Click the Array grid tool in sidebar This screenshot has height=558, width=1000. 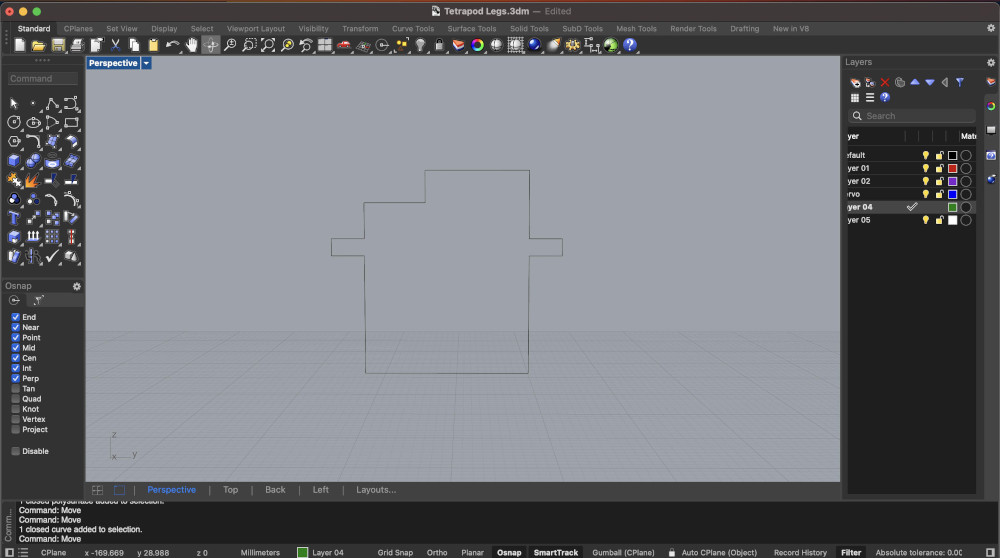click(x=52, y=237)
